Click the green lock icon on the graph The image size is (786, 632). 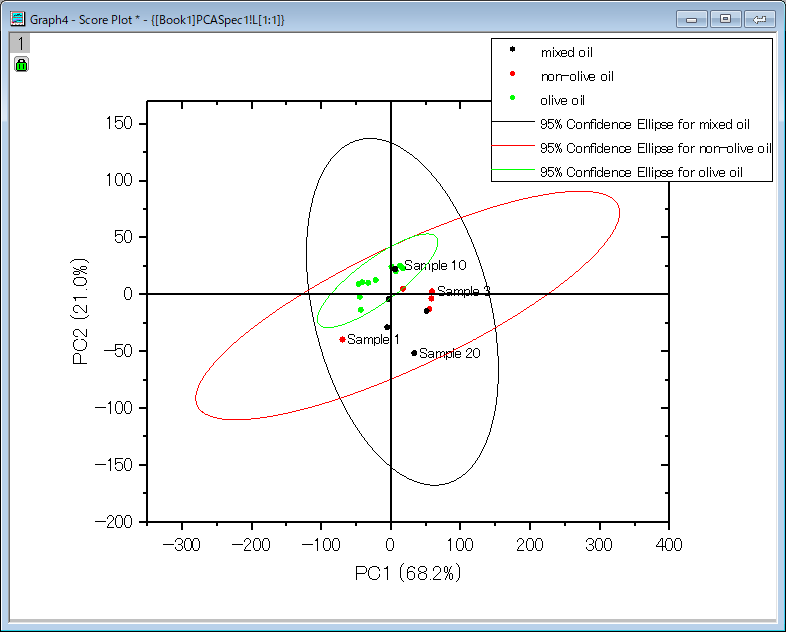click(x=21, y=64)
